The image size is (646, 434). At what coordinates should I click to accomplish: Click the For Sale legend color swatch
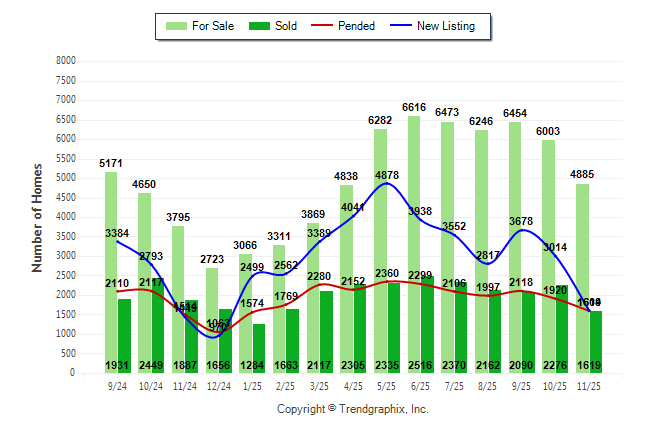pos(179,26)
